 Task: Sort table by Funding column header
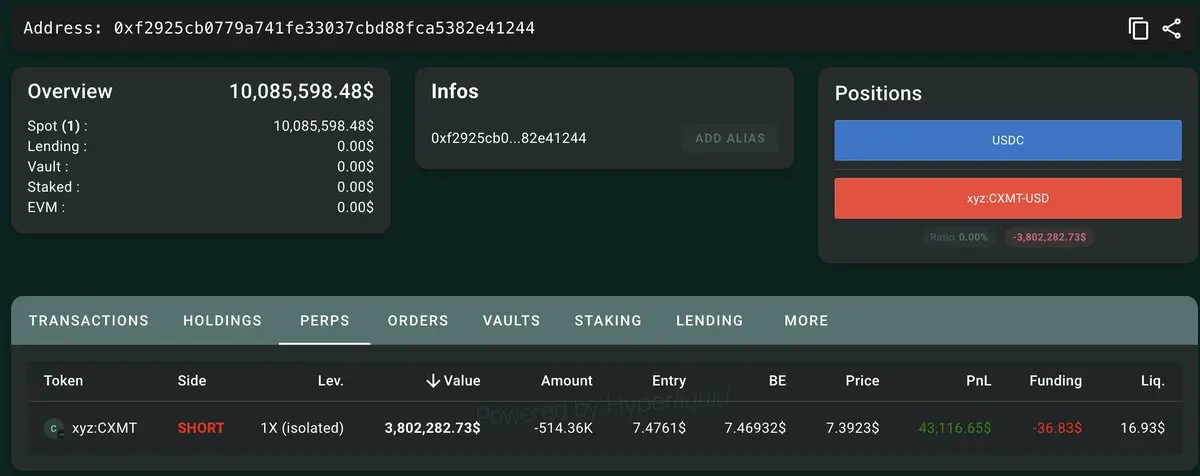coord(1056,381)
